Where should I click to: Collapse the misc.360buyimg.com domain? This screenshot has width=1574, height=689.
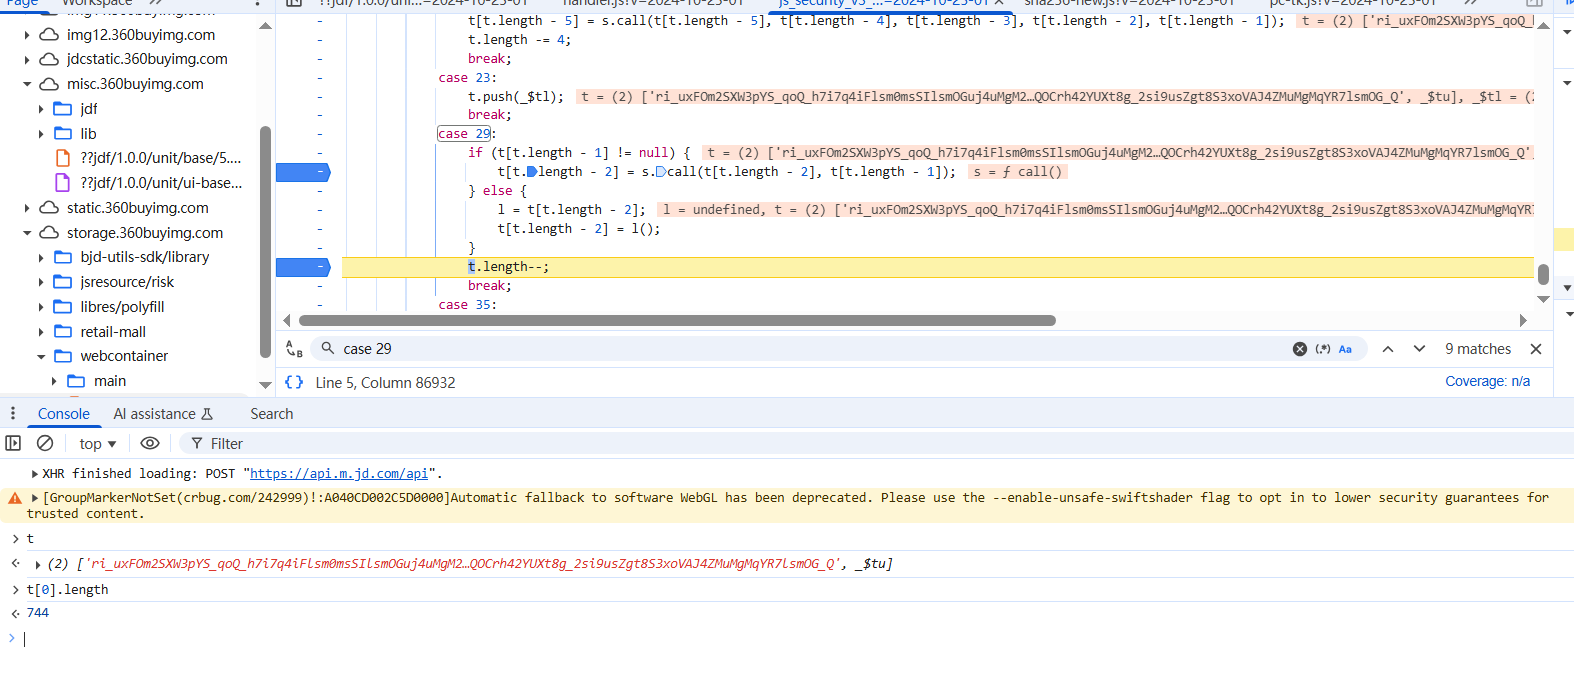[x=27, y=84]
